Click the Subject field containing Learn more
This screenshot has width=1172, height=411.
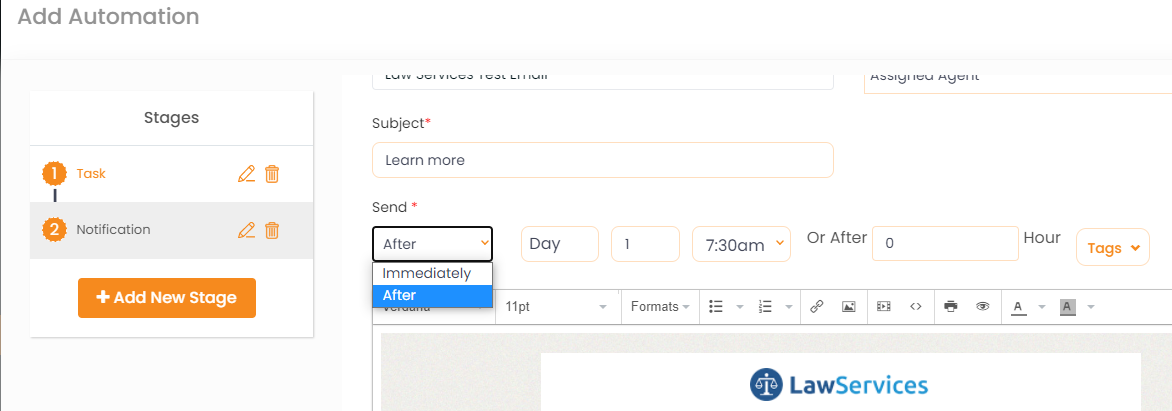point(602,160)
